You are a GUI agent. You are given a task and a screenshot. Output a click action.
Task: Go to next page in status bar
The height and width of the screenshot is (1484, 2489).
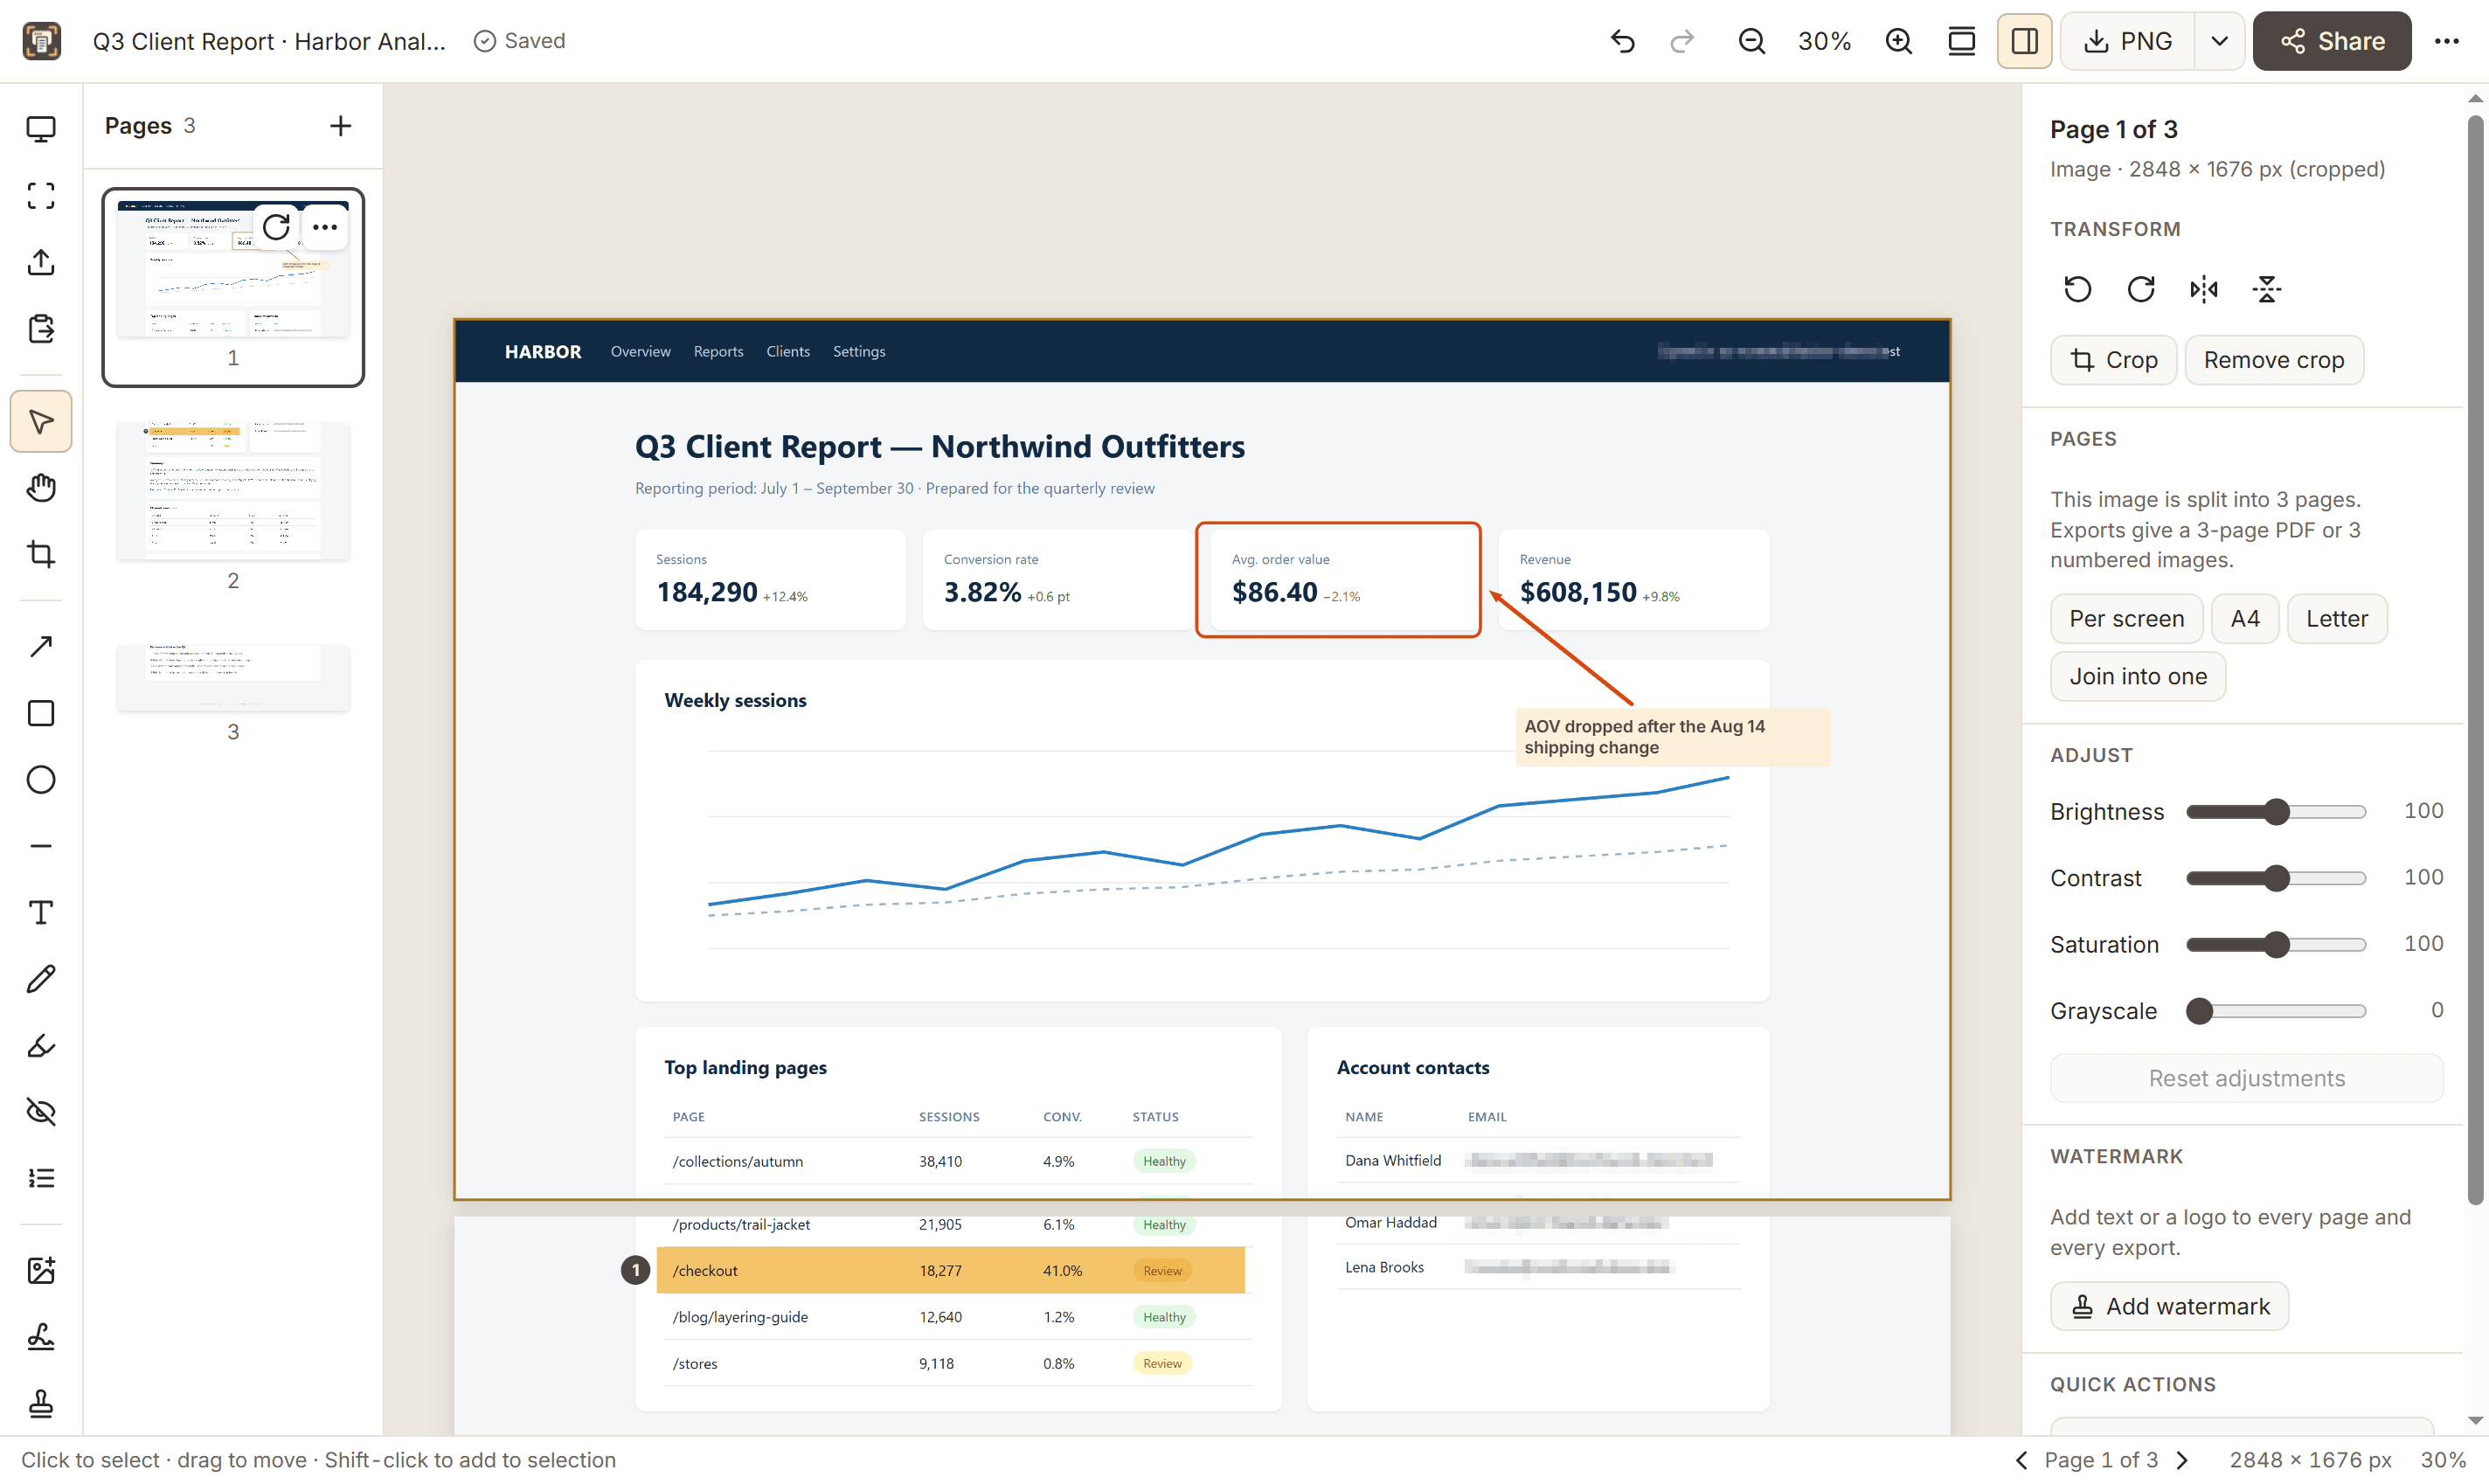pyautogui.click(x=2183, y=1461)
